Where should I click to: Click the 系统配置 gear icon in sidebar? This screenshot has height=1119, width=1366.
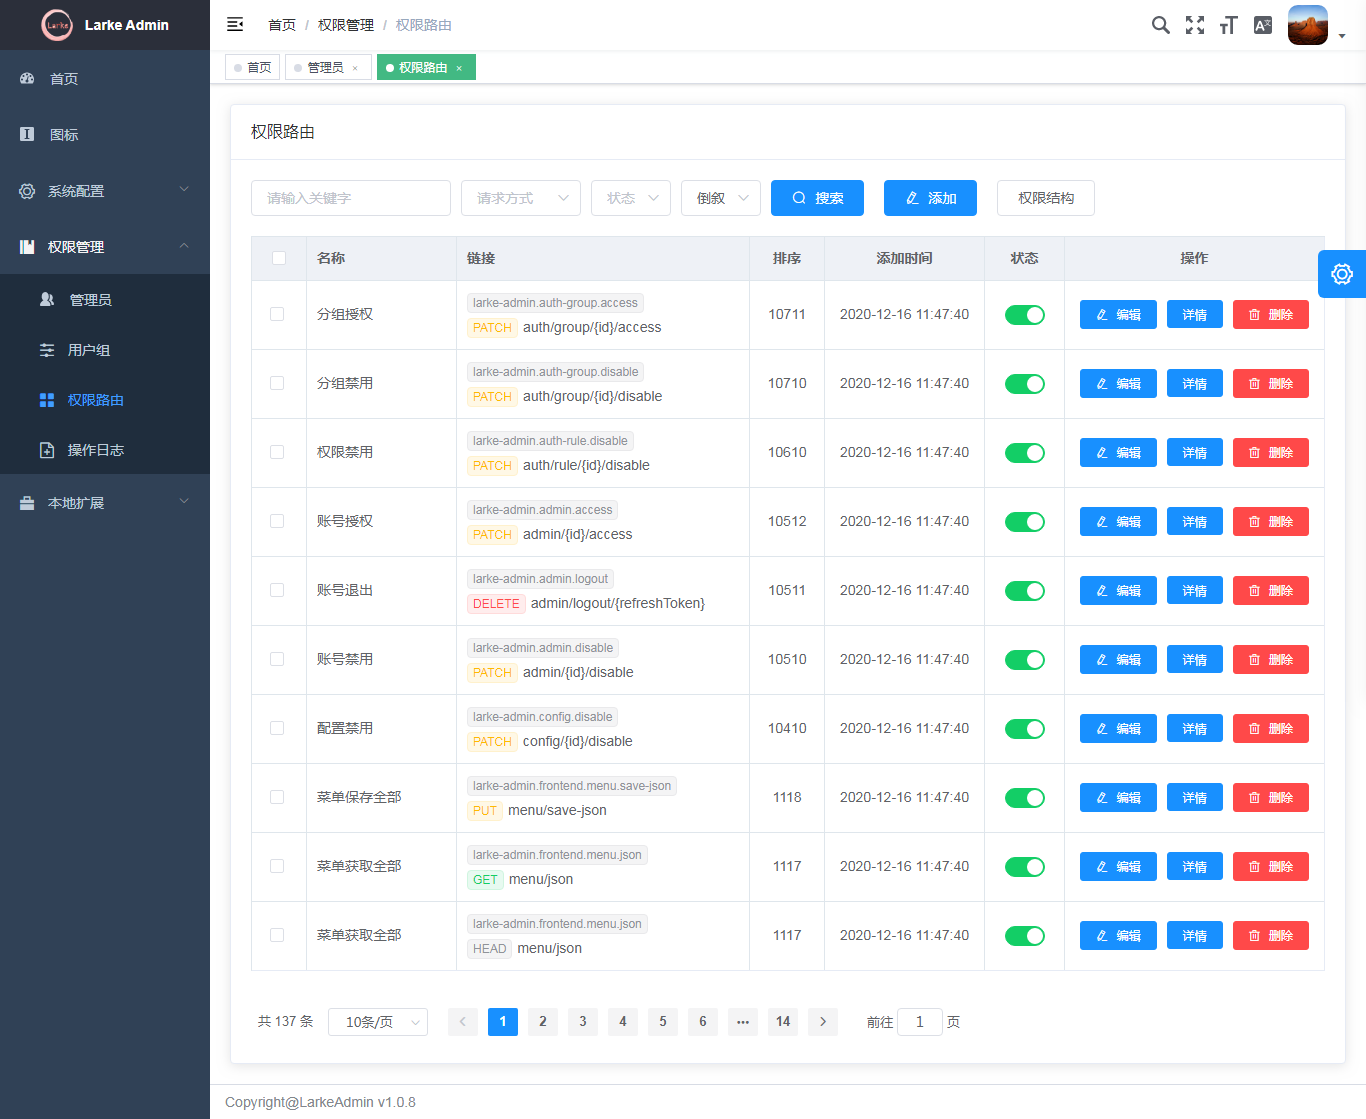point(27,191)
